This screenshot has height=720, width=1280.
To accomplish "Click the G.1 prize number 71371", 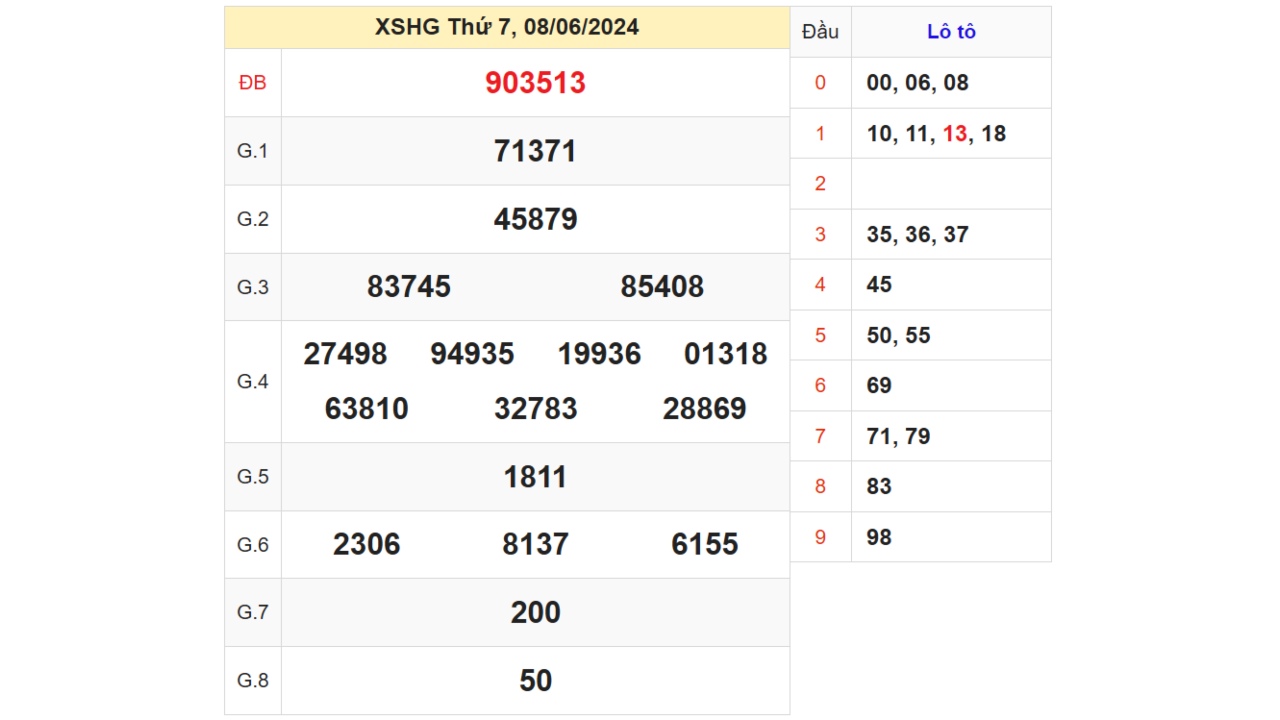I will pos(535,151).
